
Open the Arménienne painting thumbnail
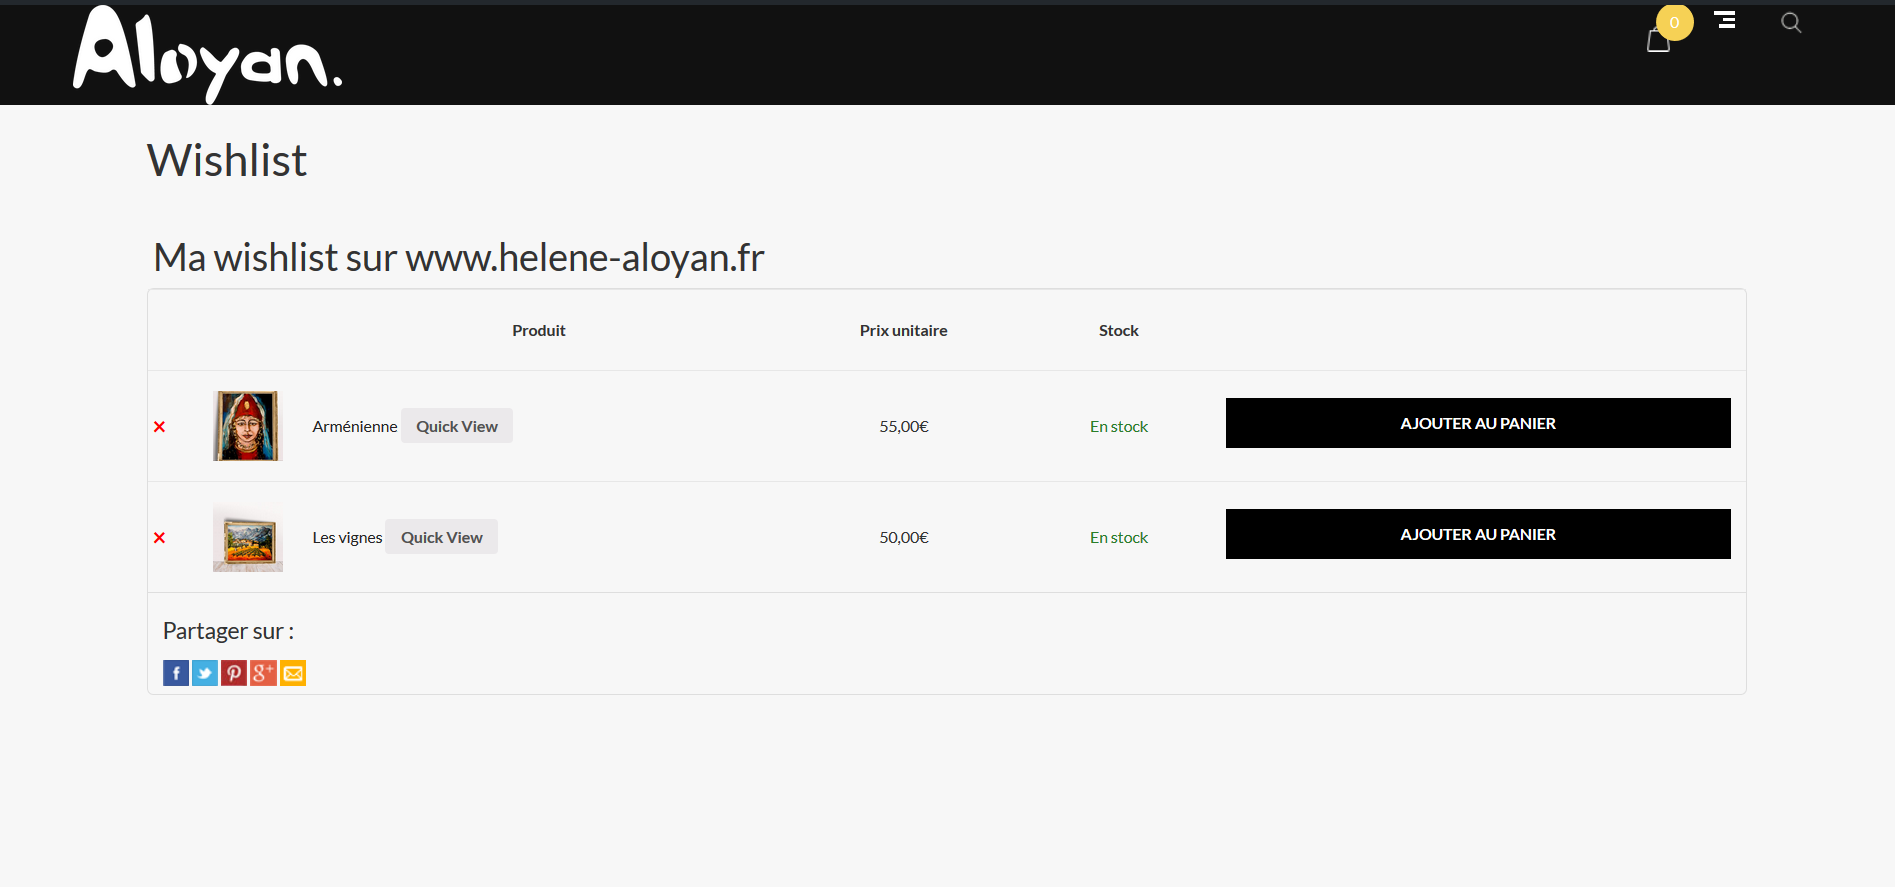click(248, 426)
